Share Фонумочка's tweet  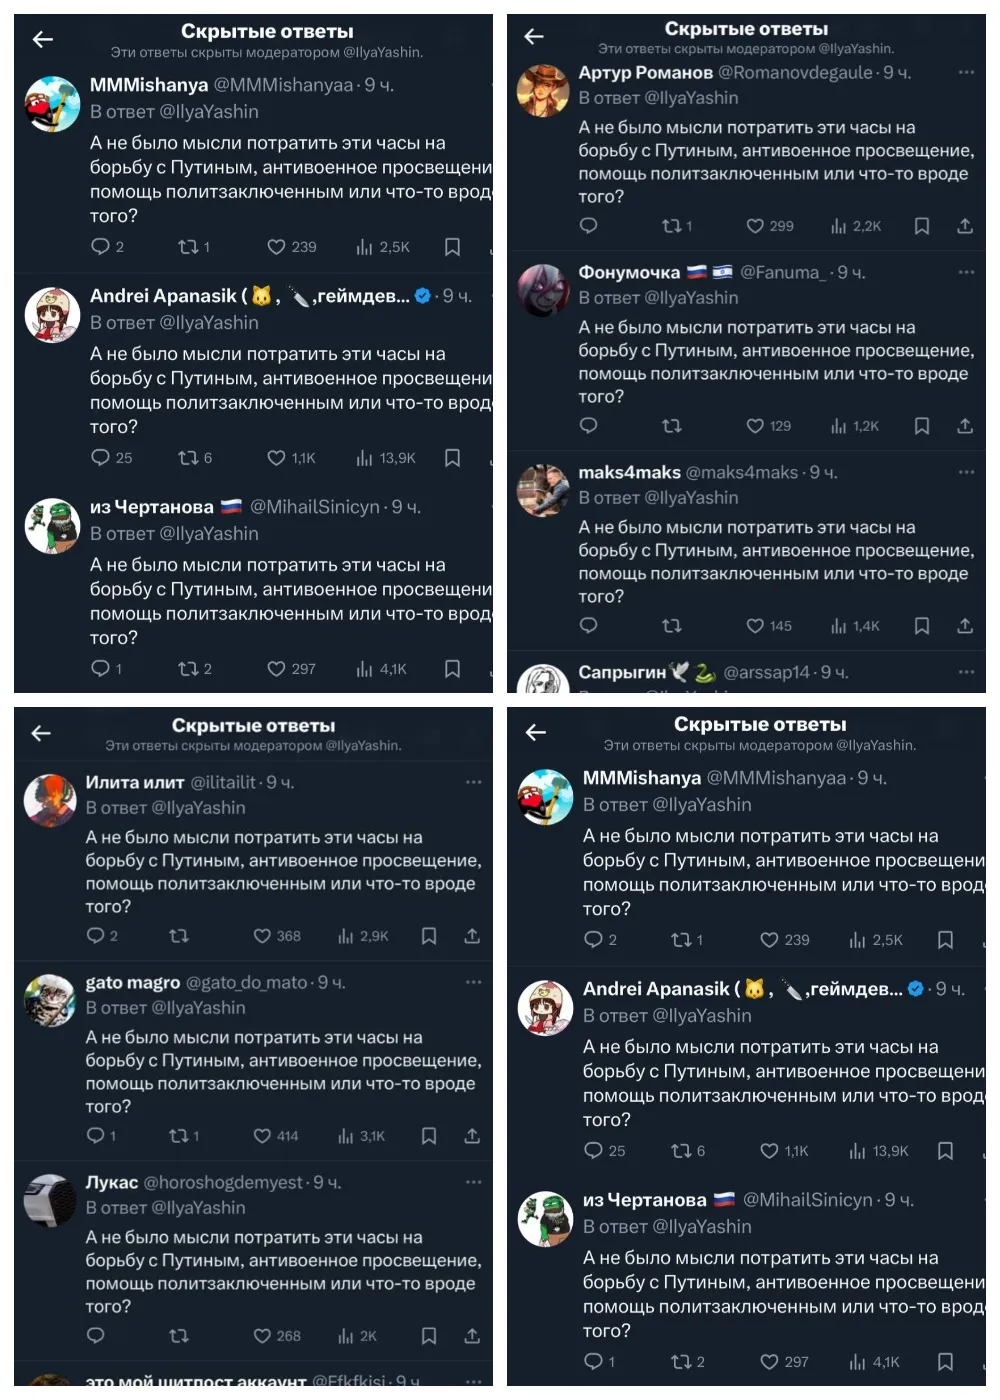pyautogui.click(x=965, y=426)
